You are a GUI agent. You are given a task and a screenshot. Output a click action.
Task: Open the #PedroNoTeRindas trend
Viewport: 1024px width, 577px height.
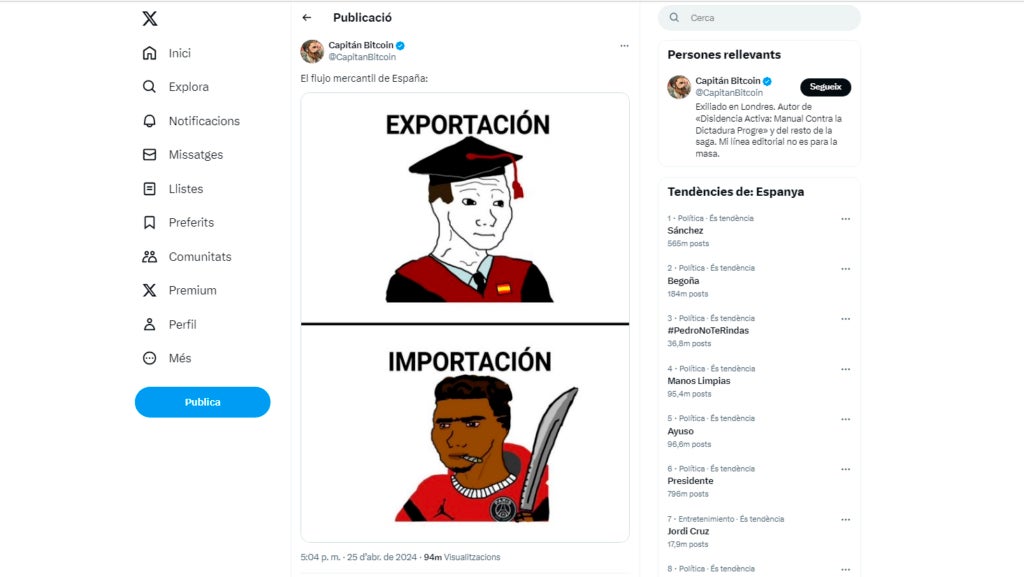coord(708,331)
